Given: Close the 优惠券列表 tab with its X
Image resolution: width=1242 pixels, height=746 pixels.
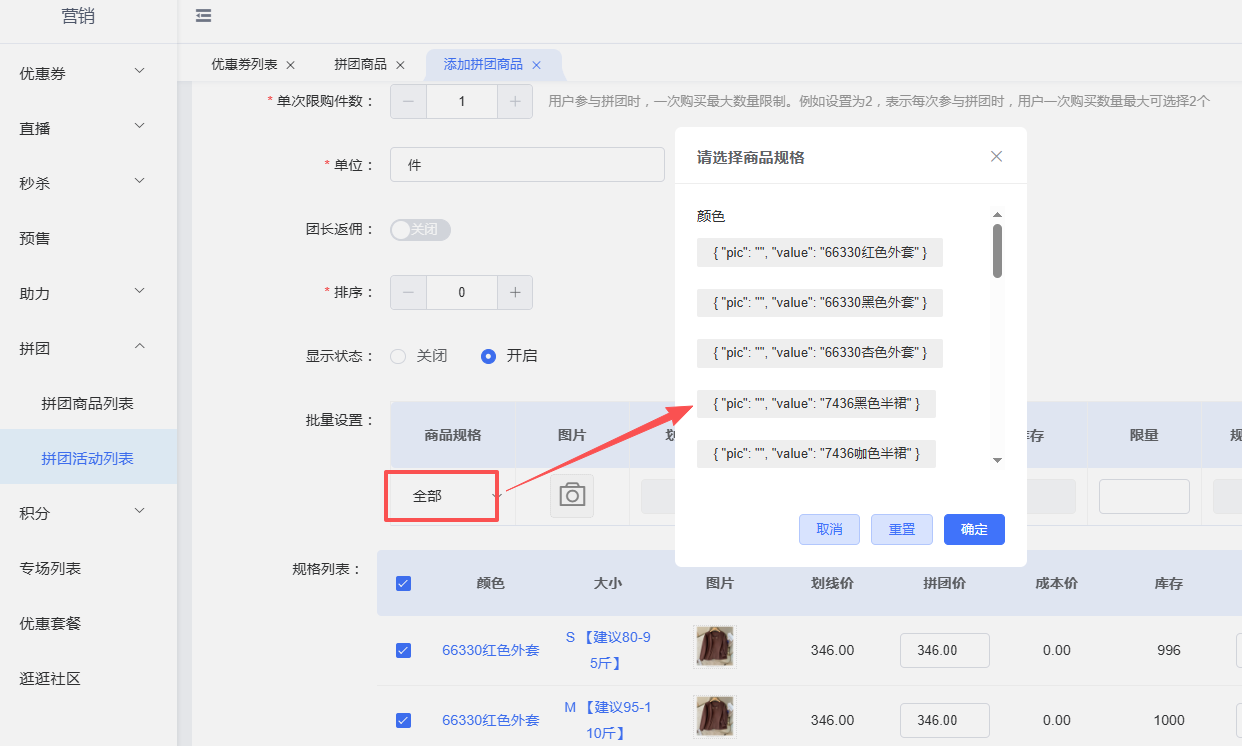Looking at the screenshot, I should 291,65.
